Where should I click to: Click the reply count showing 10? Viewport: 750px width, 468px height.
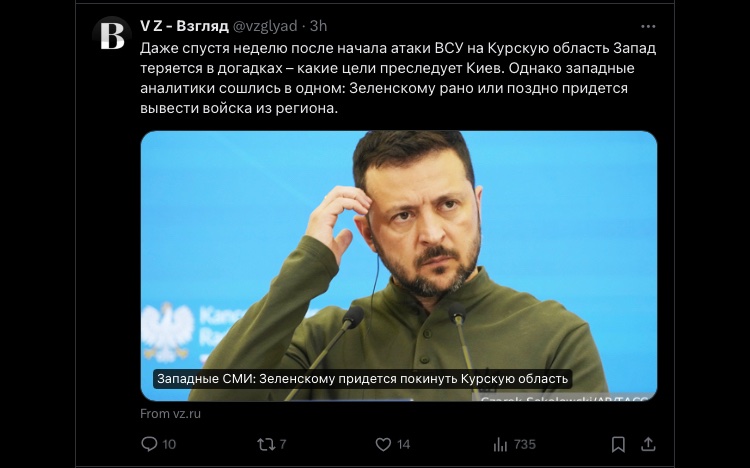point(169,445)
